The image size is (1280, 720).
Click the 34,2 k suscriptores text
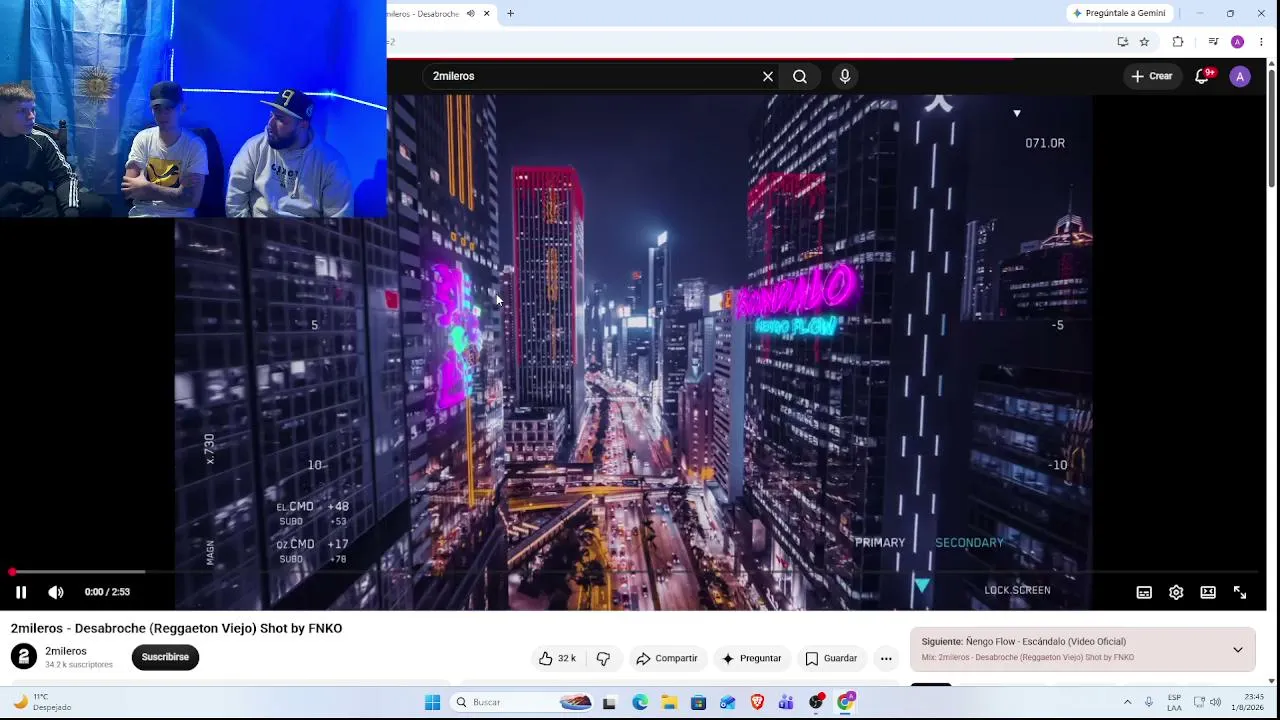pos(79,665)
